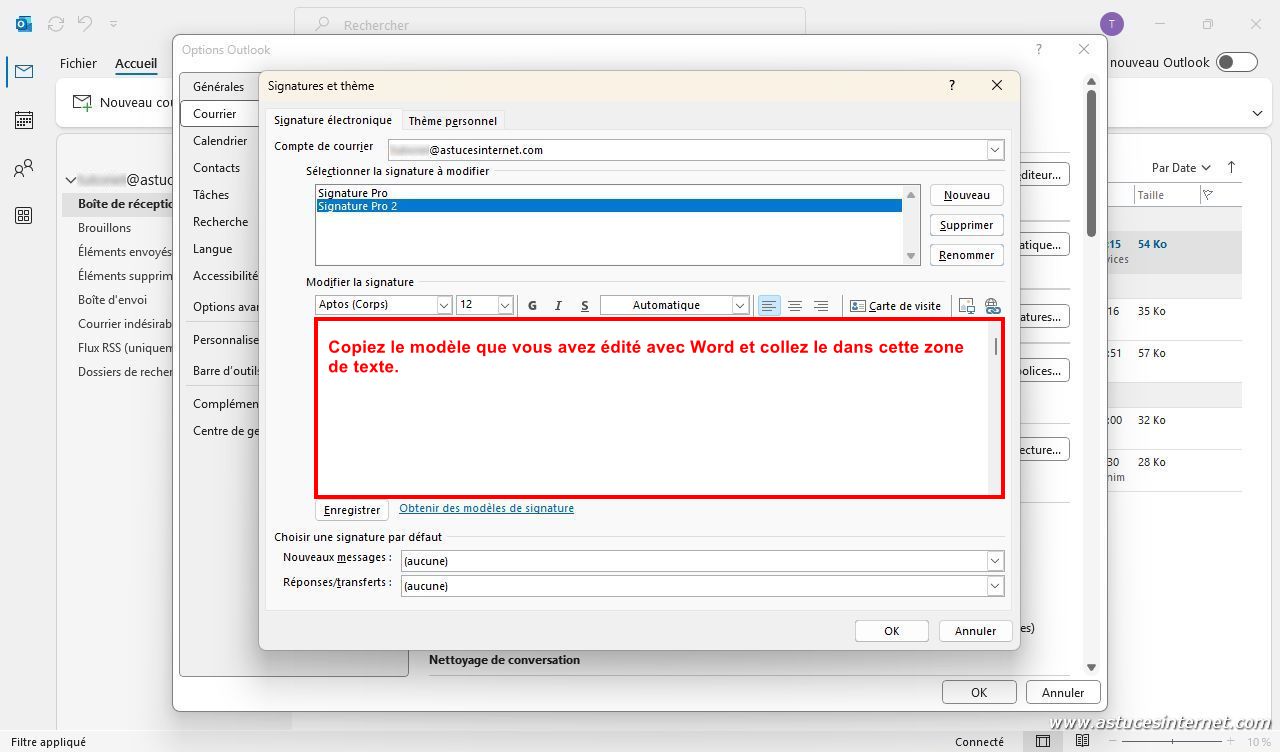
Task: Click the Carte de visite button
Action: (x=896, y=306)
